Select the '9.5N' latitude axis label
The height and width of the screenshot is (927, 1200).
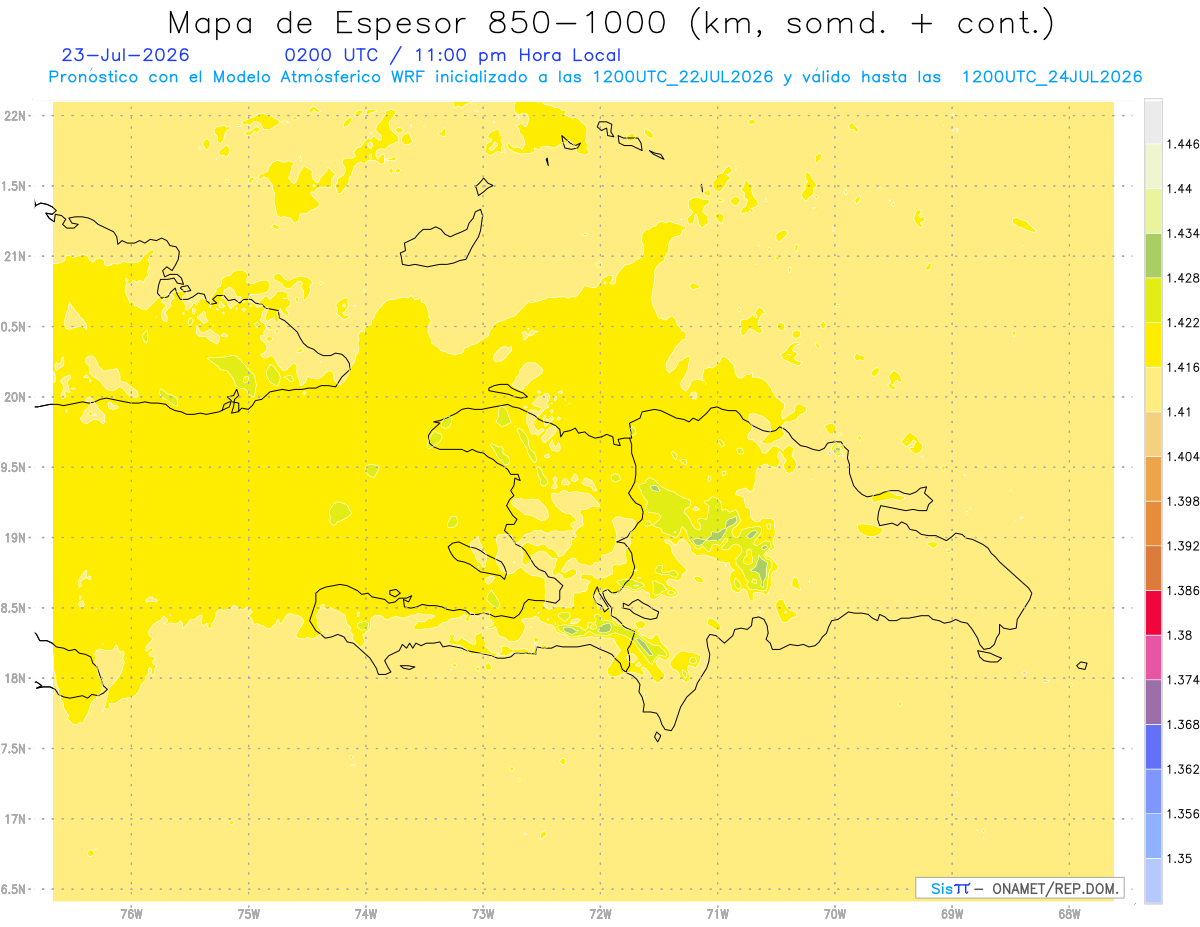[16, 467]
